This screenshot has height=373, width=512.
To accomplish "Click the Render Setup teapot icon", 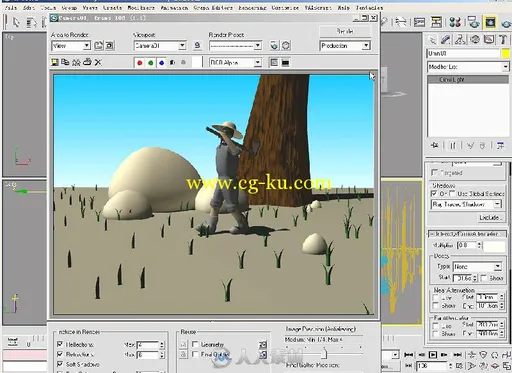I will [473, 22].
